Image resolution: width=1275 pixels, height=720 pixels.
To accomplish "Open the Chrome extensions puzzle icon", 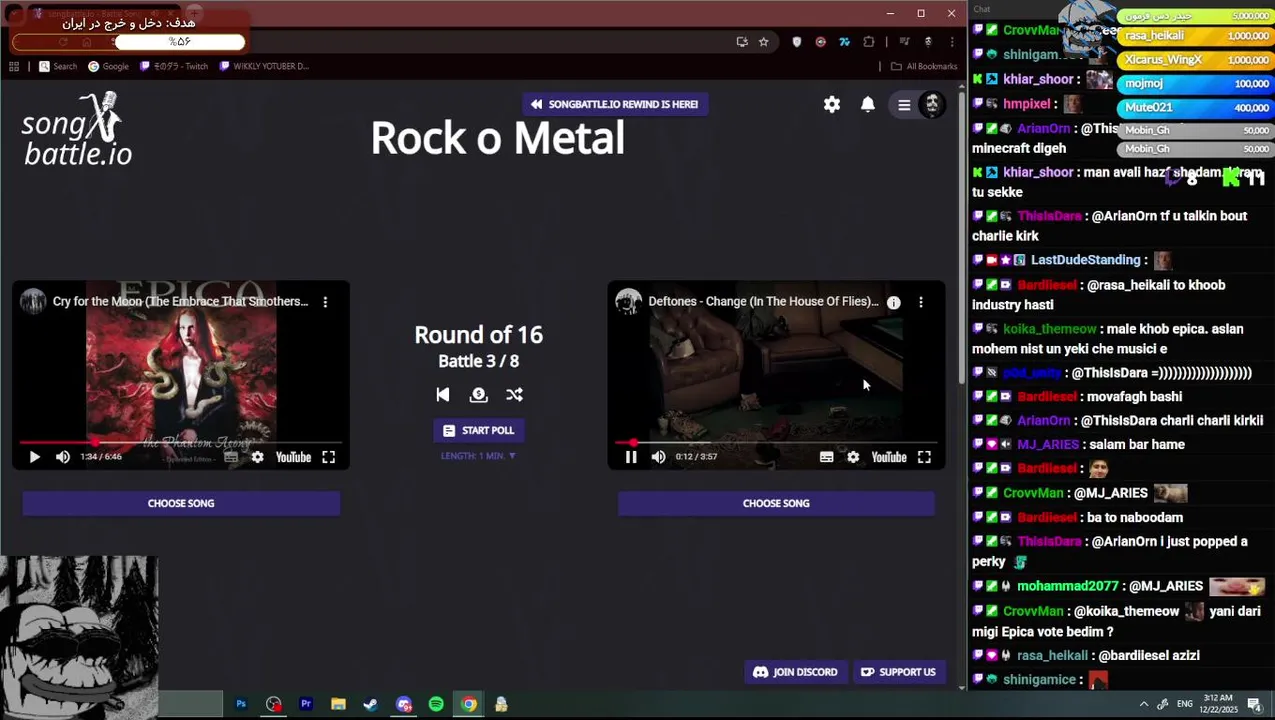I will 868,42.
